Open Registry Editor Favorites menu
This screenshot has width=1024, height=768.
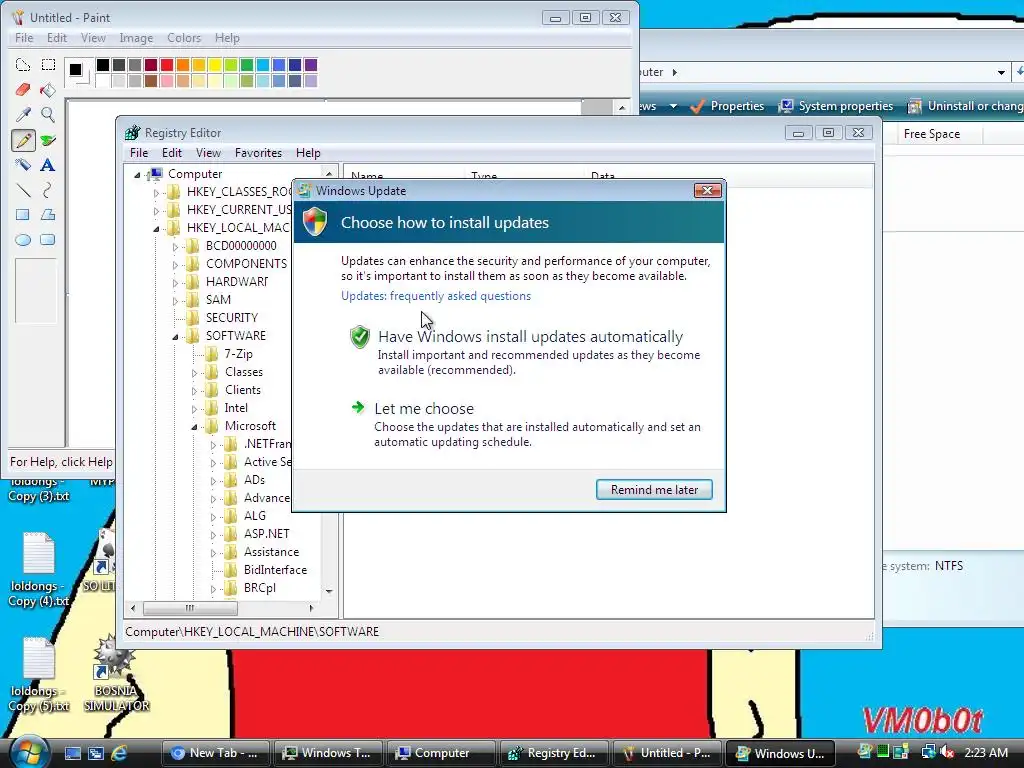pos(258,153)
